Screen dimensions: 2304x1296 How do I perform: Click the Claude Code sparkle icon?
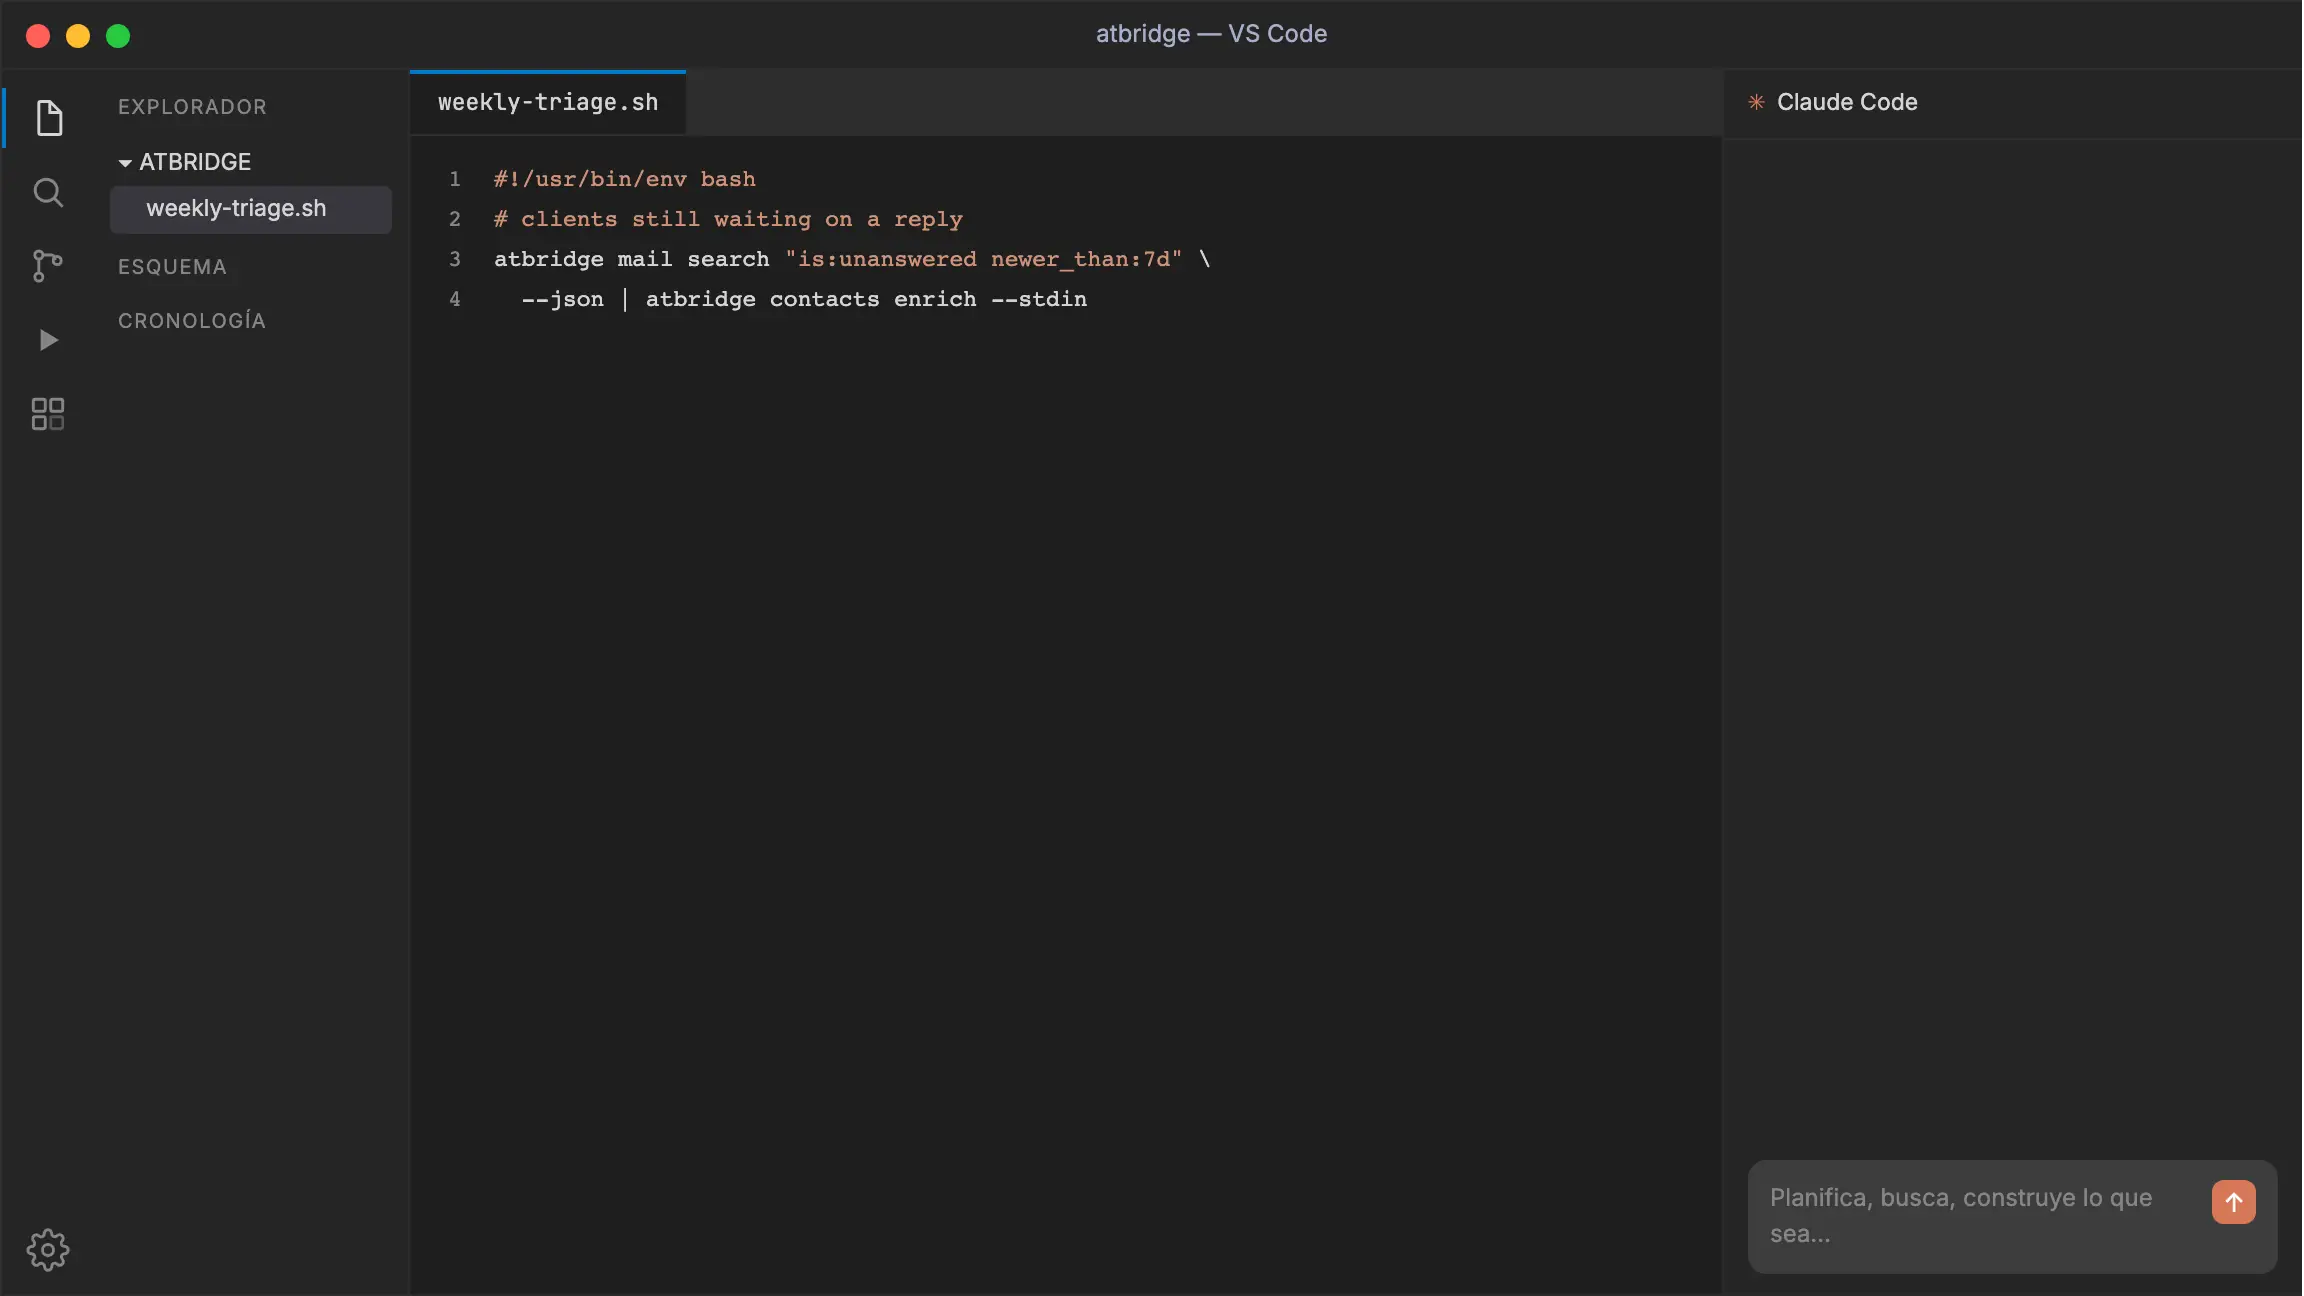(x=1756, y=102)
